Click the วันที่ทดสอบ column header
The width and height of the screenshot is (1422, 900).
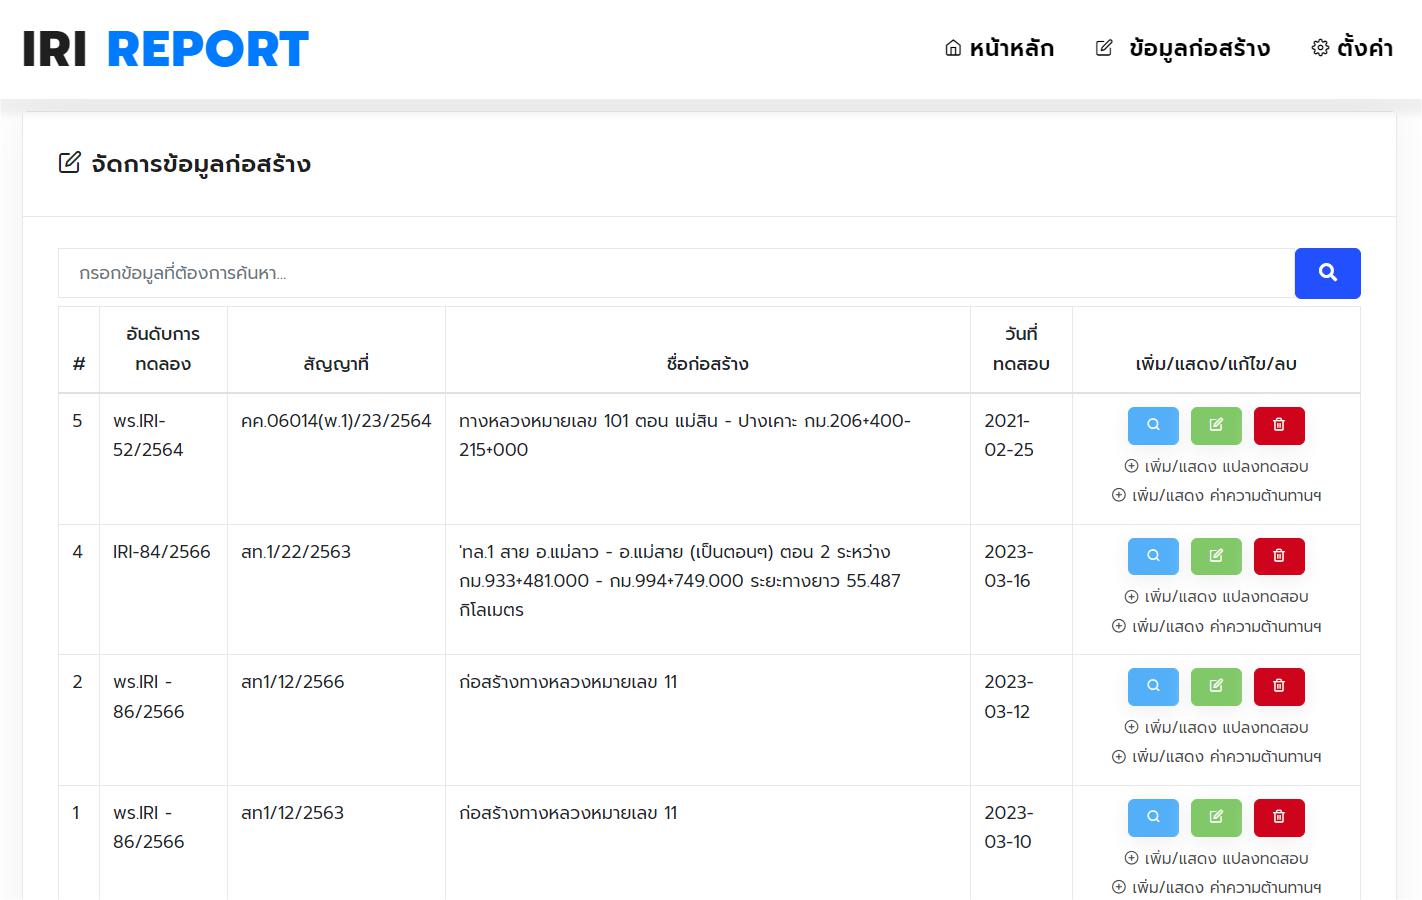tap(1021, 349)
